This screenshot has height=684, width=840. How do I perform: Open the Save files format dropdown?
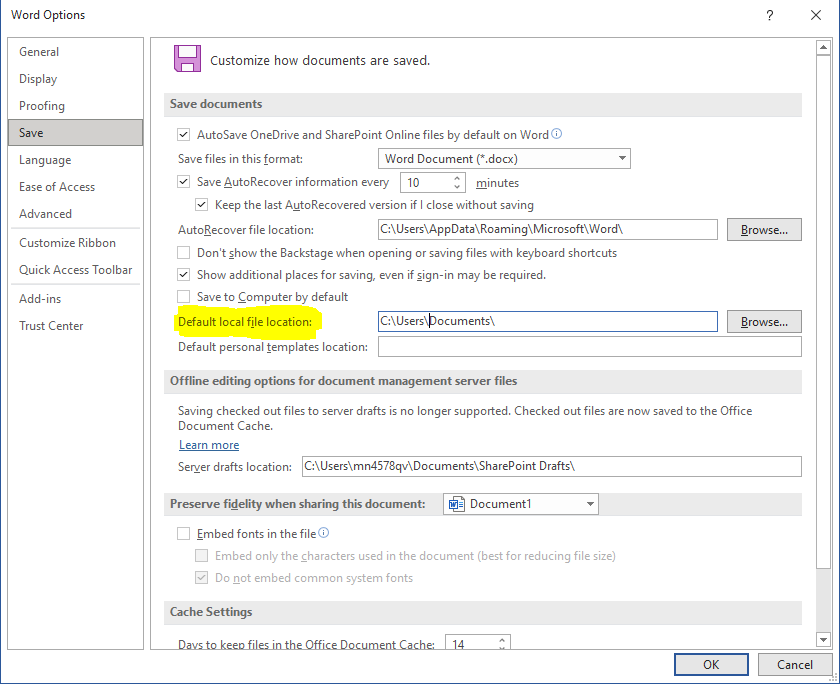point(622,159)
